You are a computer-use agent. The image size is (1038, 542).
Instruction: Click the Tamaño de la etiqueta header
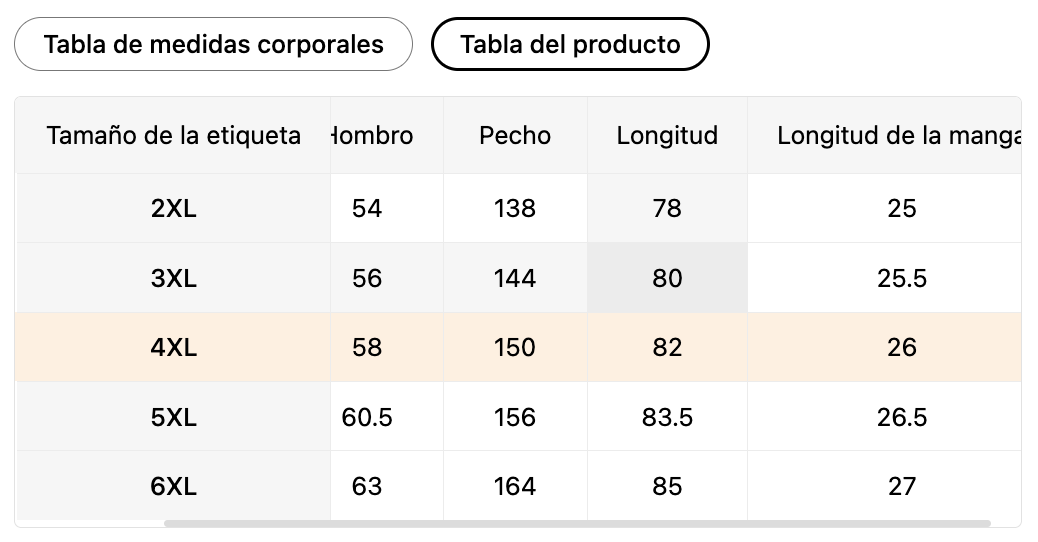(173, 136)
